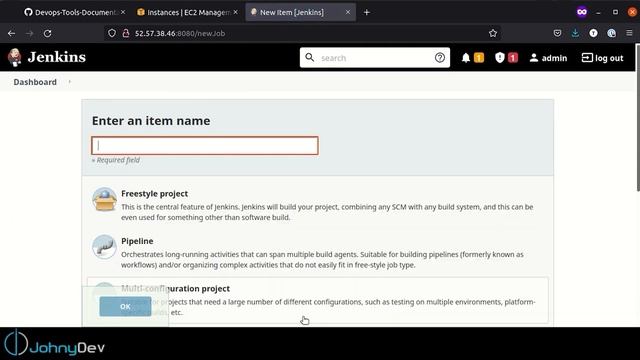The image size is (640, 360).
Task: Click the purple private browsing mask icon
Action: [582, 12]
